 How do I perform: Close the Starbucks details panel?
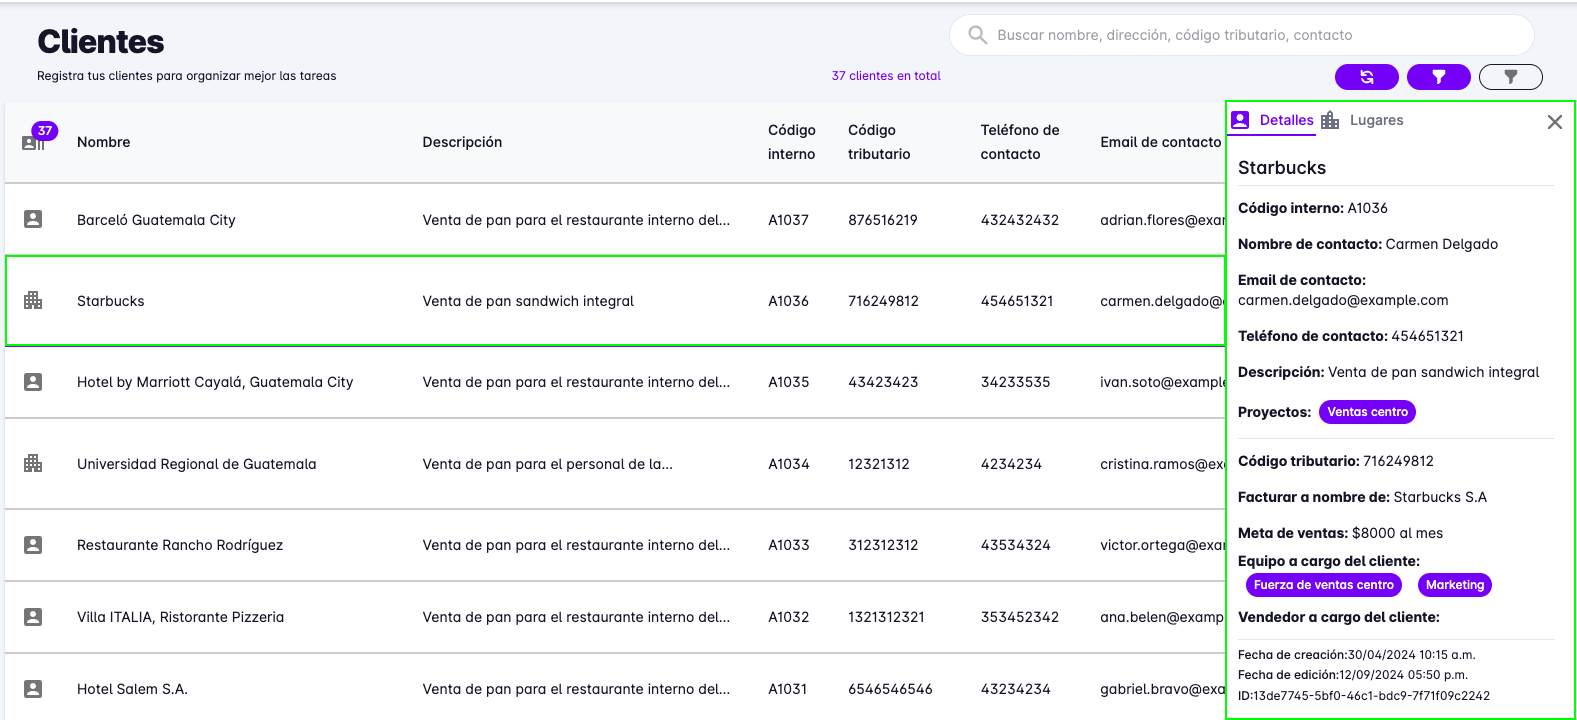(1554, 122)
